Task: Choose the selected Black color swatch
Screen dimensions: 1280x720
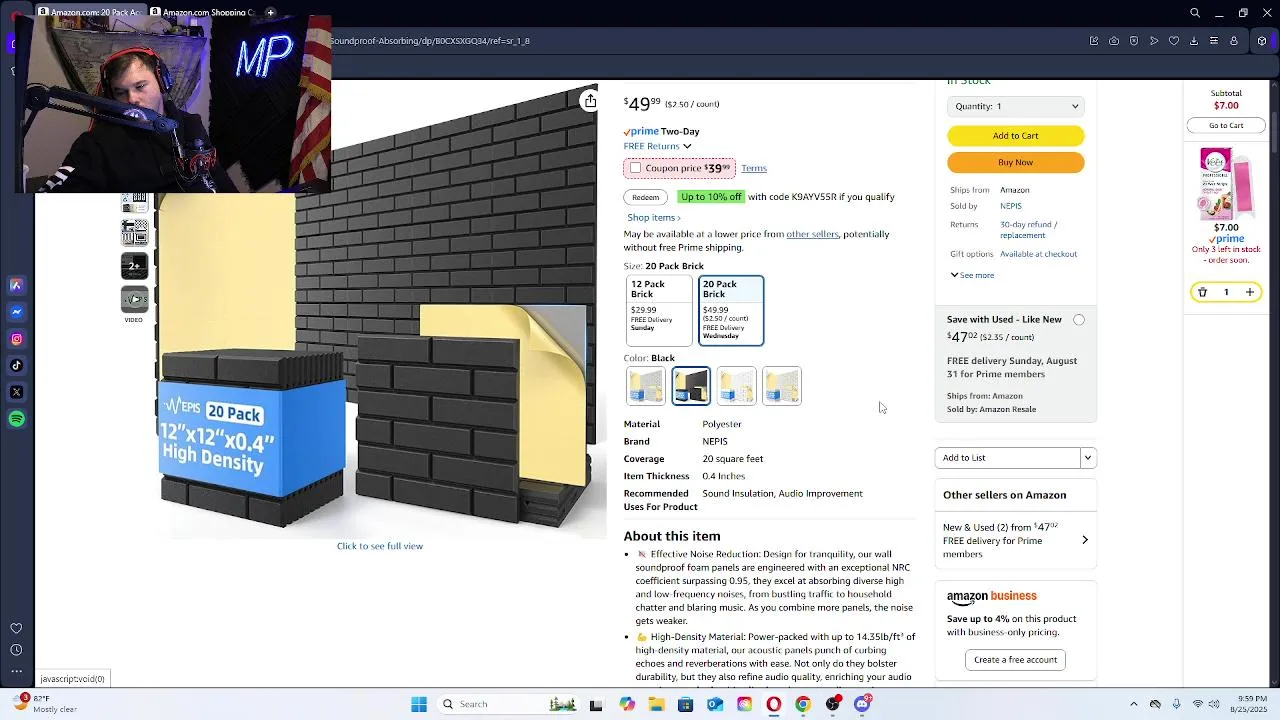Action: 691,386
